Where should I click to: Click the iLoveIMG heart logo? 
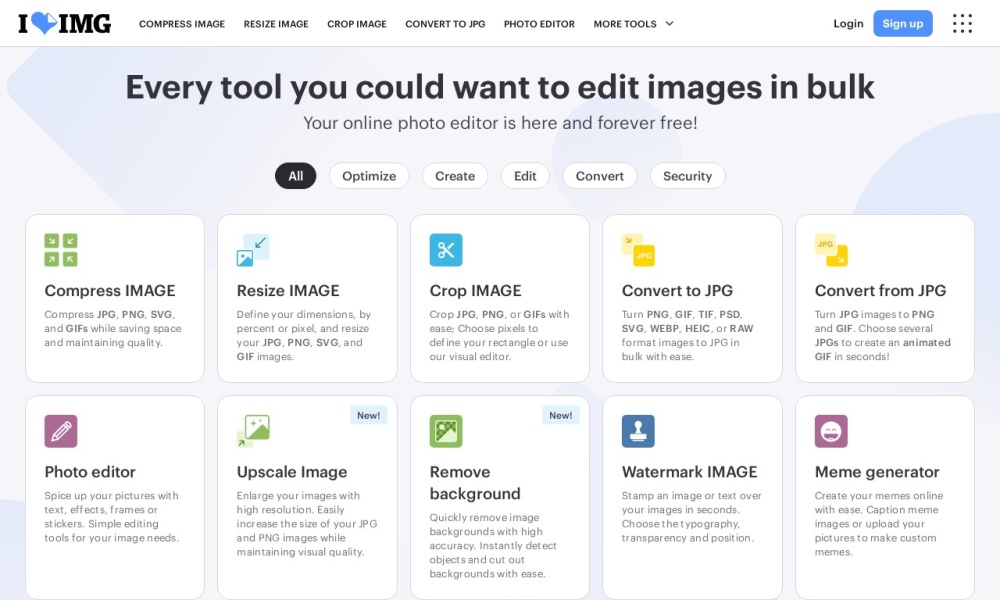64,23
